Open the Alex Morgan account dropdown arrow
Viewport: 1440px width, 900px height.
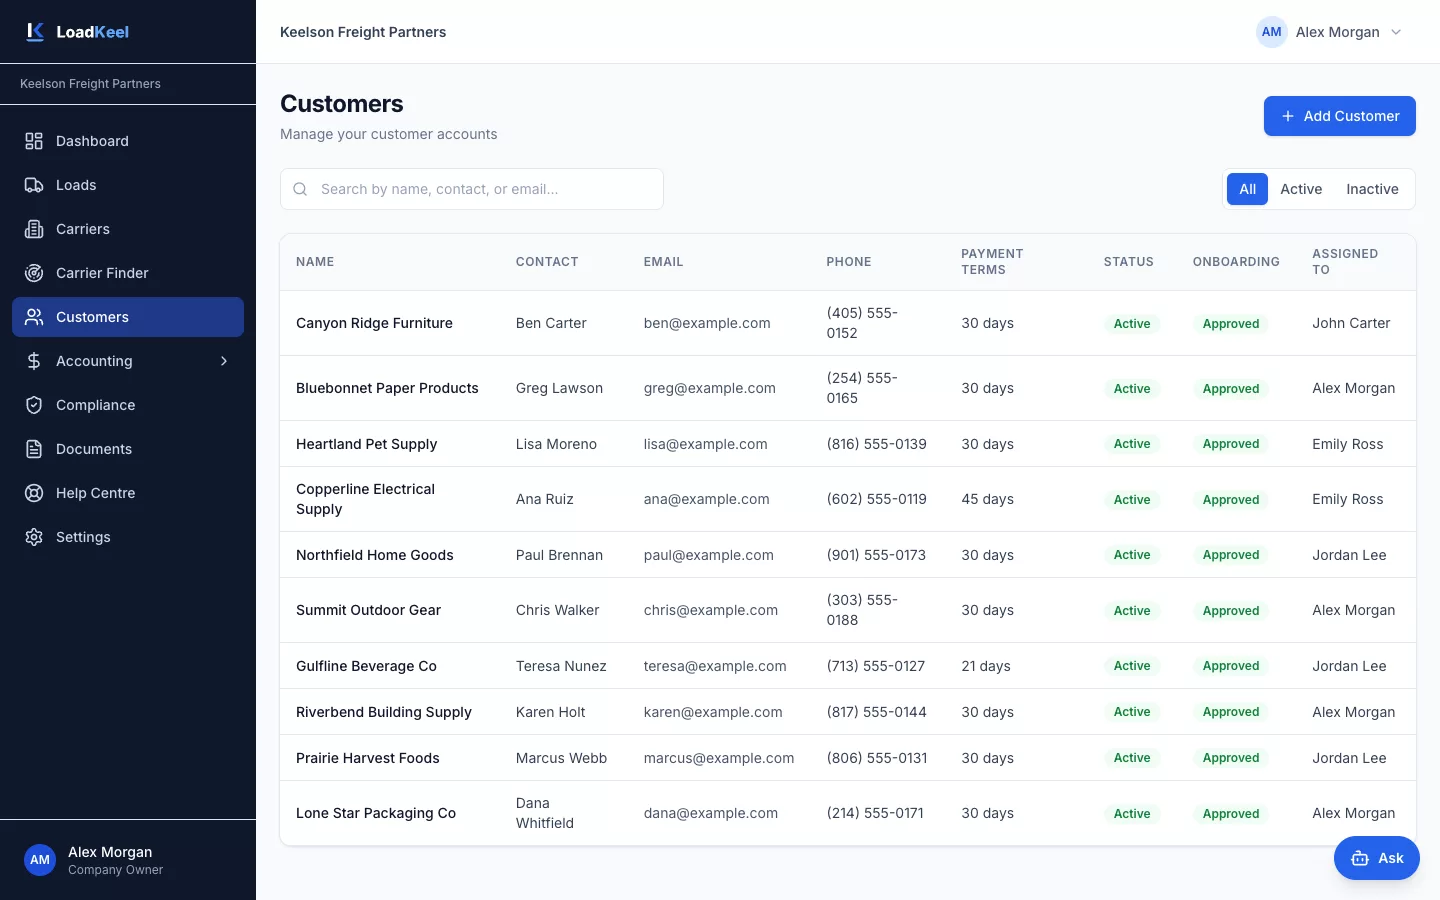pyautogui.click(x=1396, y=32)
